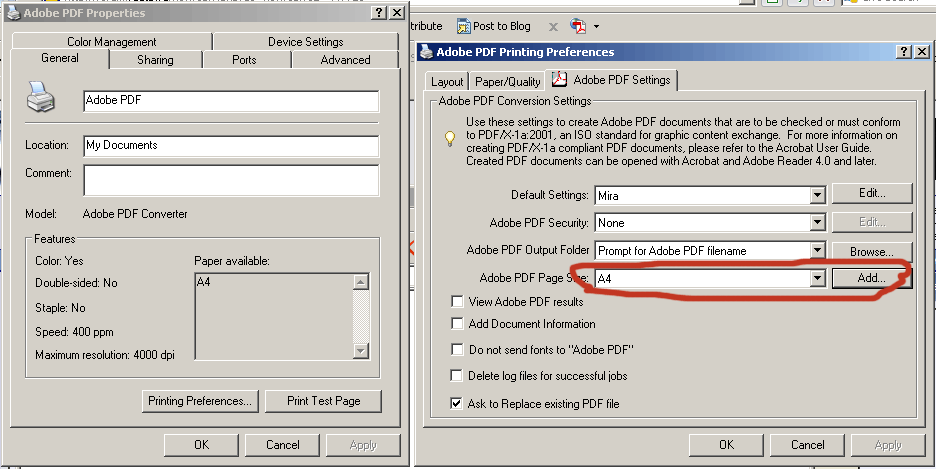Open the General tab in Adobe PDF Properties

point(60,58)
